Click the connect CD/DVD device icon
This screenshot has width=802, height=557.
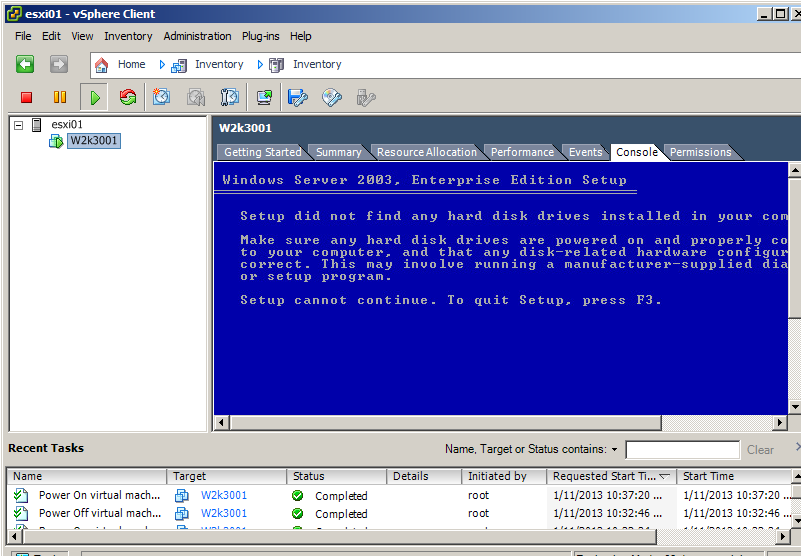tap(331, 97)
